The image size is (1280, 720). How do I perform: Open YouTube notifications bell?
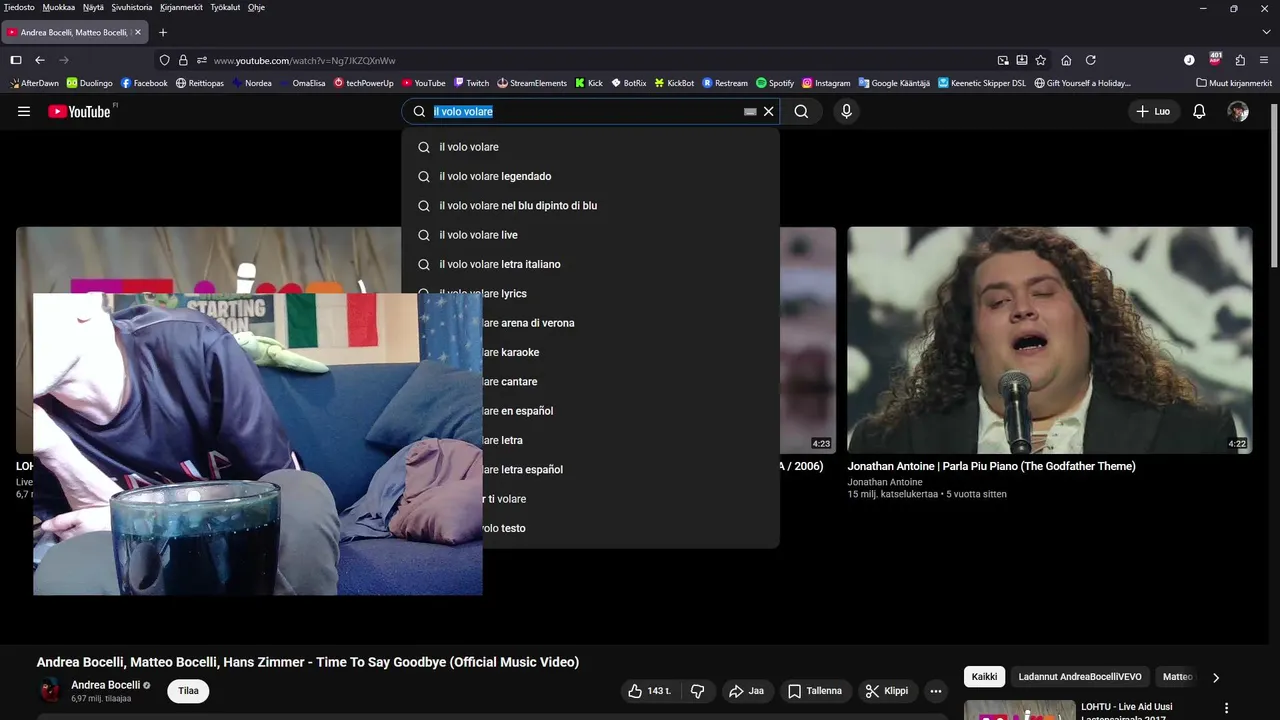point(1199,112)
